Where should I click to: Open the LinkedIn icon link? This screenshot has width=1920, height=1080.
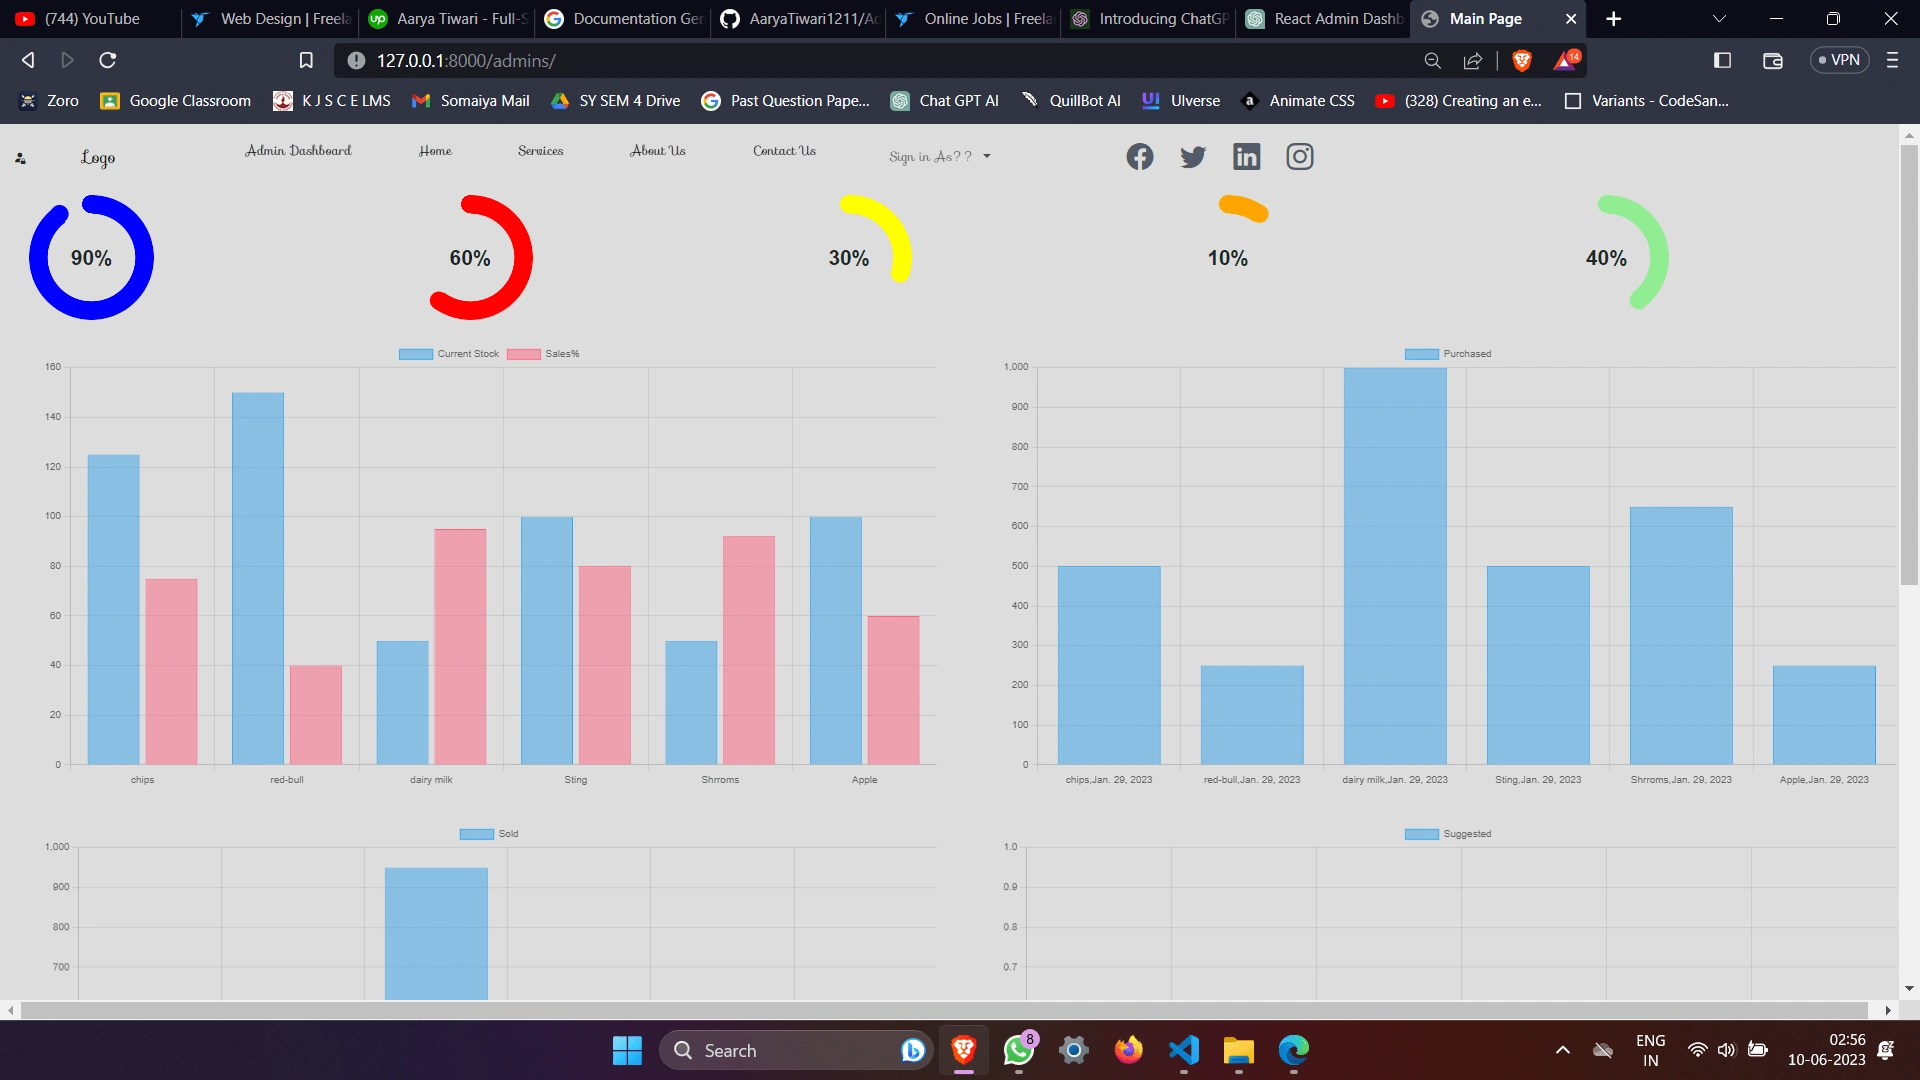coord(1246,157)
